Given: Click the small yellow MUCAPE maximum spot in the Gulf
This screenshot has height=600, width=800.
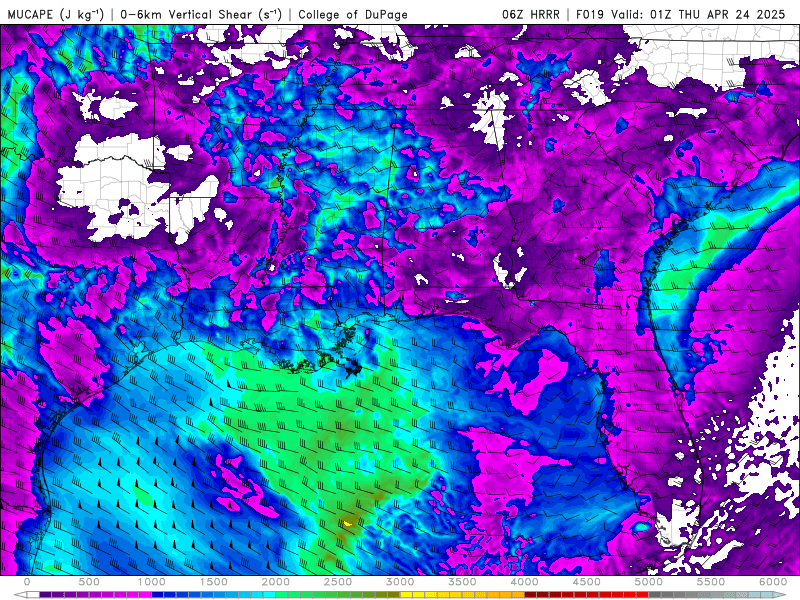Looking at the screenshot, I should (x=348, y=523).
